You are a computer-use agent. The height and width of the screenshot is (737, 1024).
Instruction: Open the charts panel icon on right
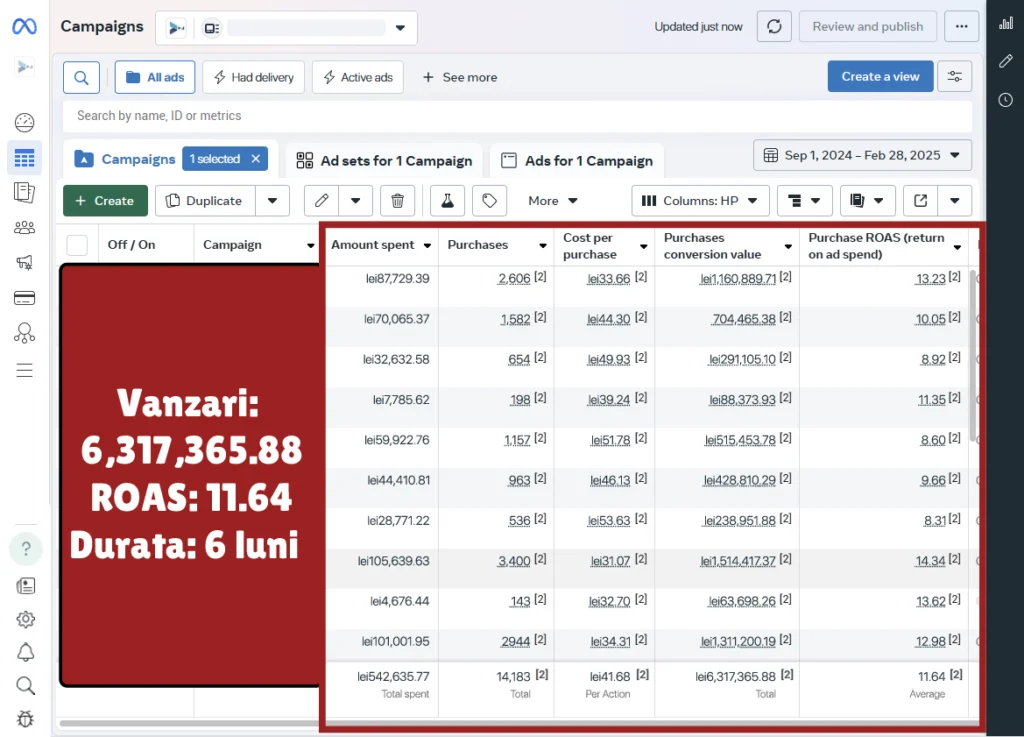(x=1006, y=24)
